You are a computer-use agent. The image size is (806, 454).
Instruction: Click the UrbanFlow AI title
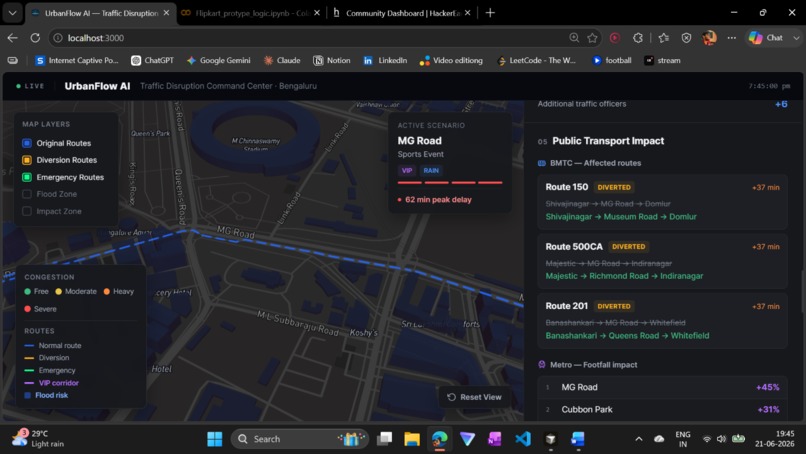[97, 86]
